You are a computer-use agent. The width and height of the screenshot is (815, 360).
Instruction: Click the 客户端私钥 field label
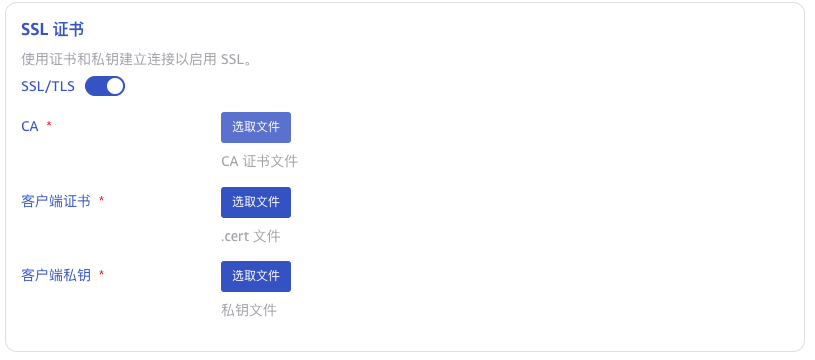click(x=56, y=275)
